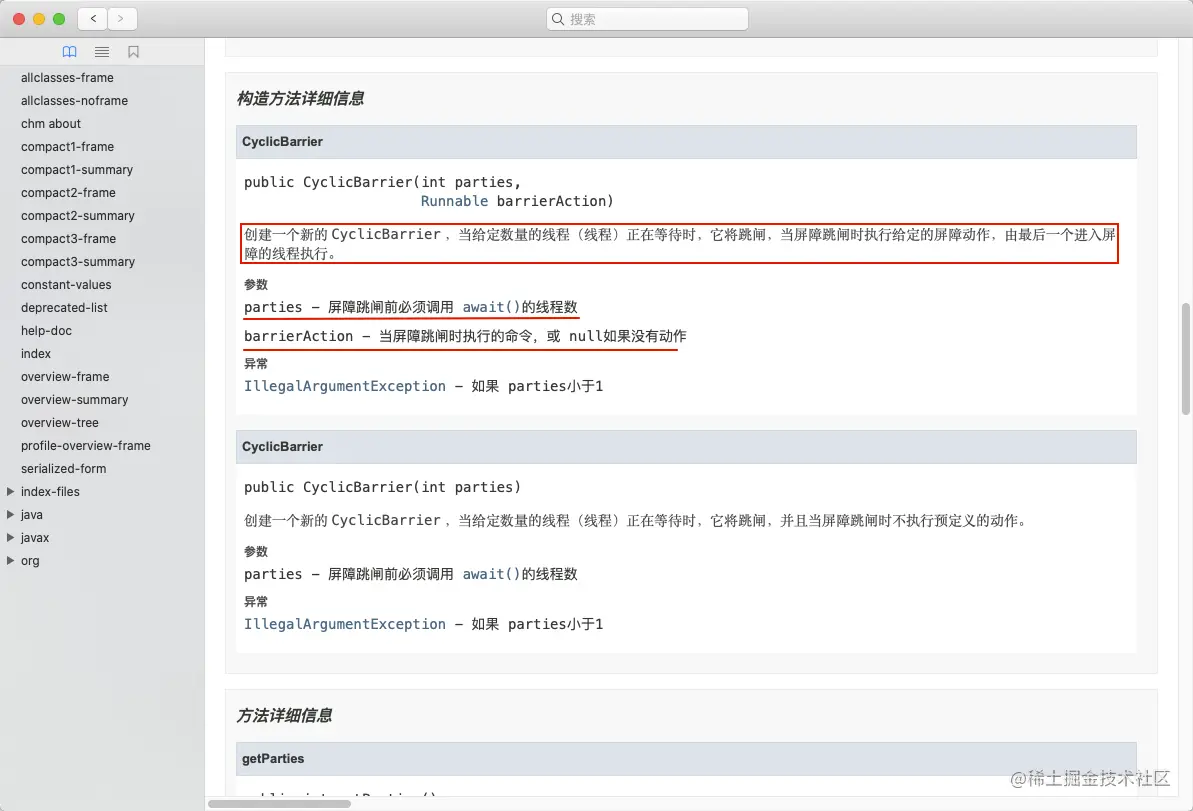Click the barrierAction parameter description
This screenshot has width=1193, height=811.
click(465, 336)
